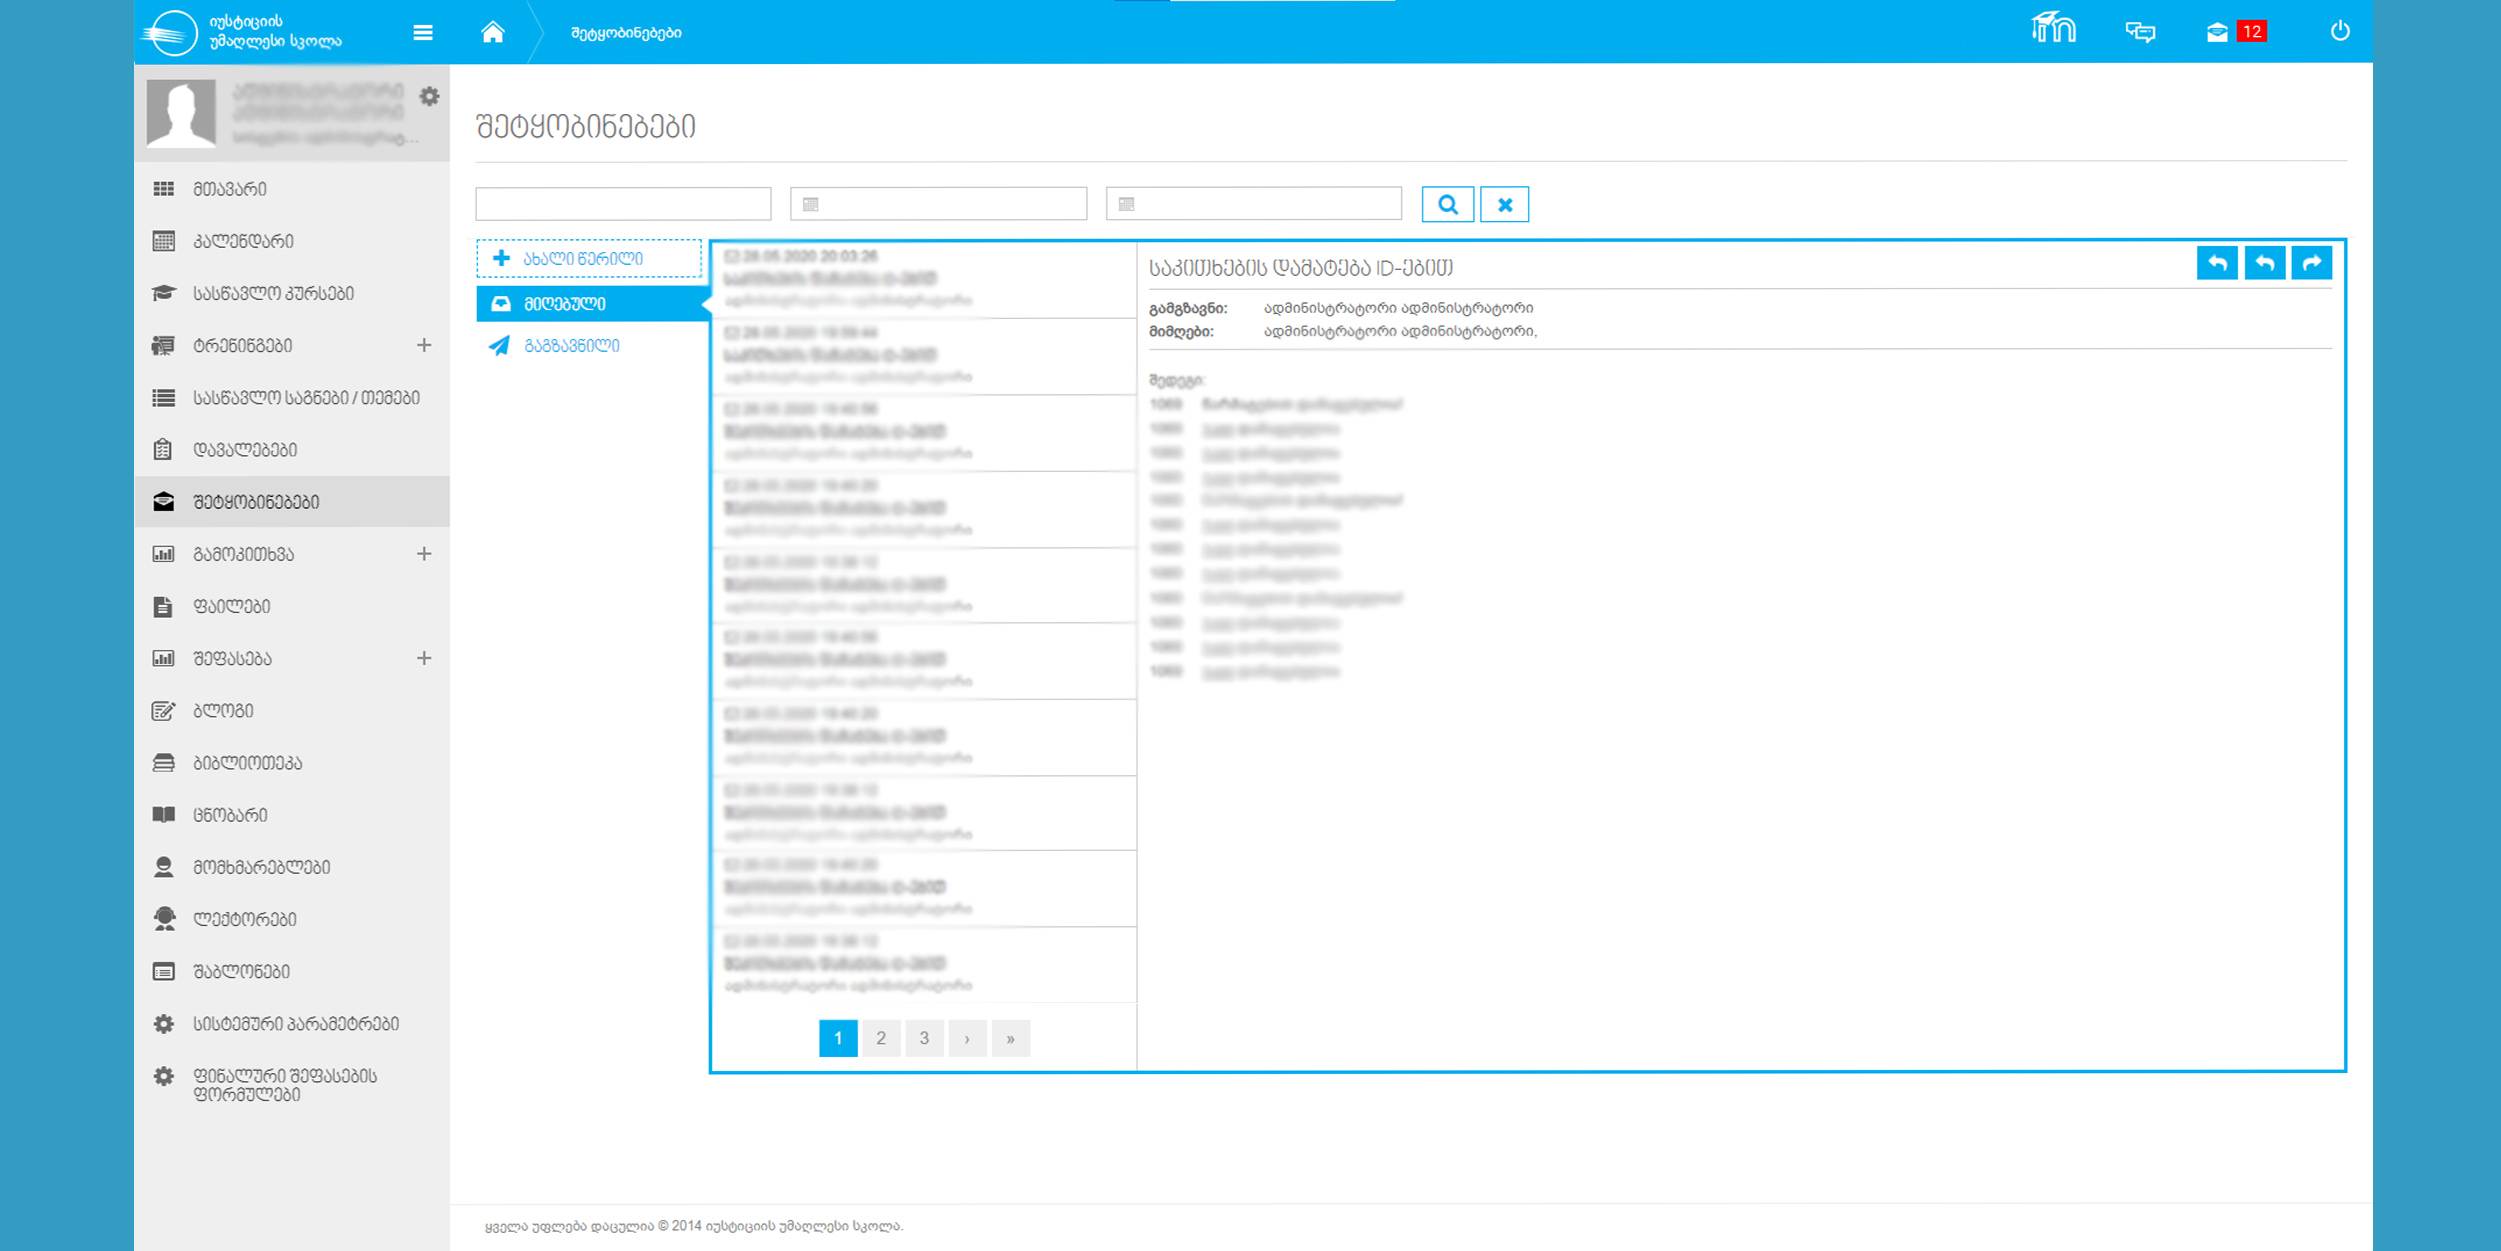The width and height of the screenshot is (2501, 1251).
Task: Open the first date filter calendar field
Action: (x=938, y=204)
